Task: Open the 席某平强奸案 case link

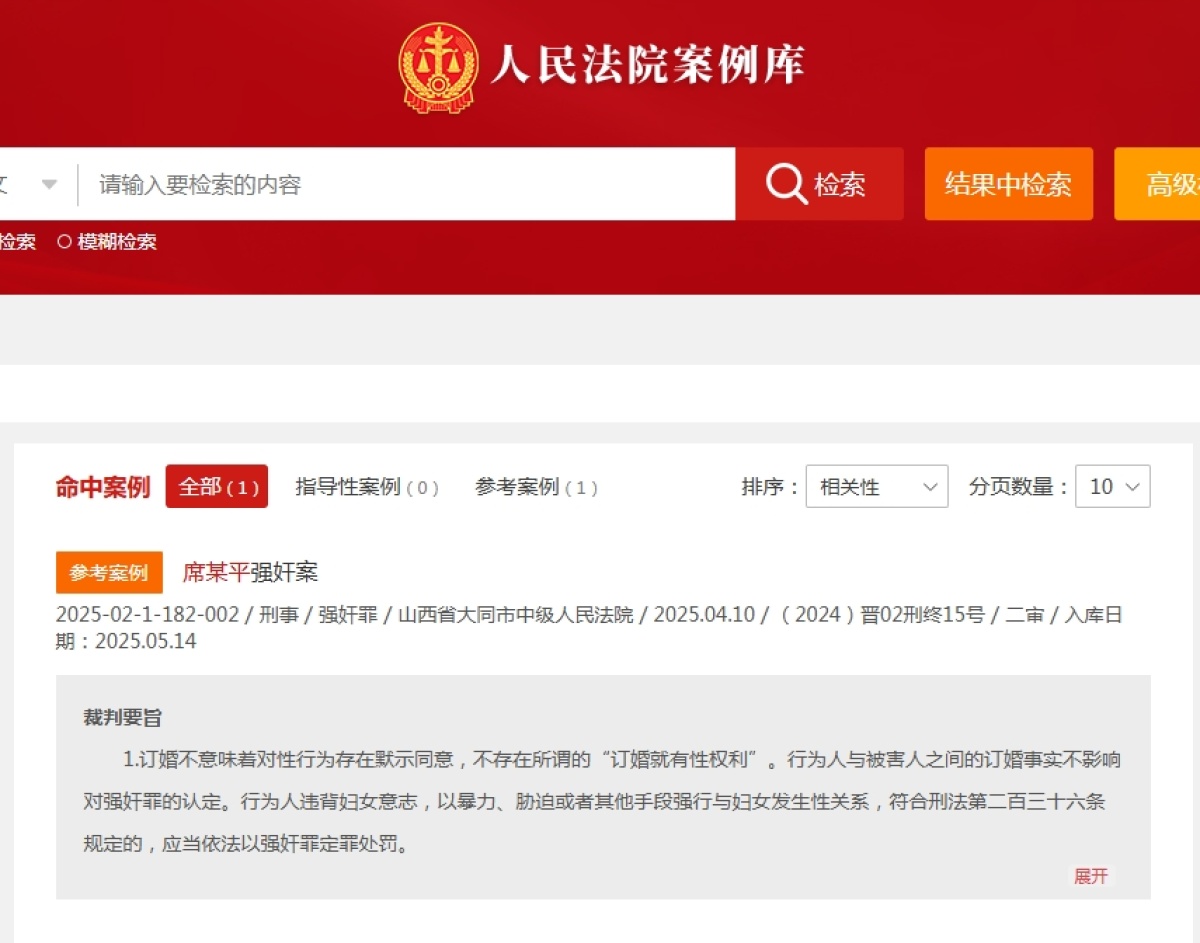Action: point(250,572)
